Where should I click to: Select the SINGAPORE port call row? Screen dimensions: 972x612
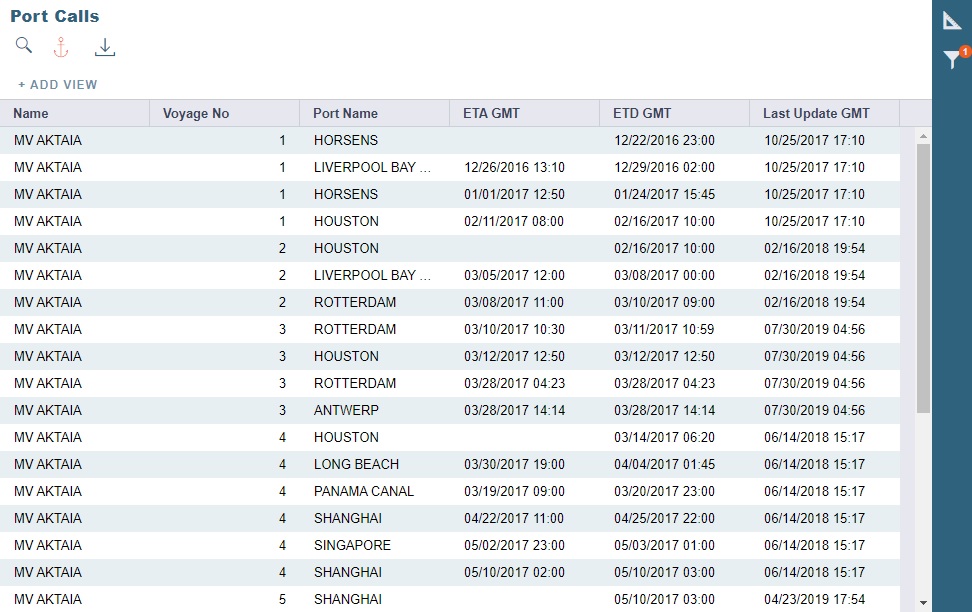click(x=400, y=545)
